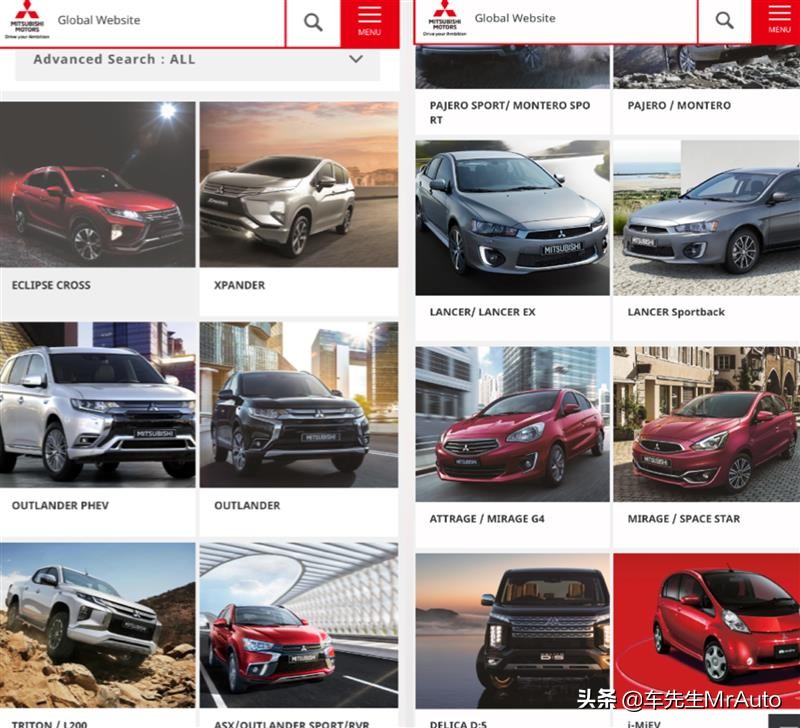Open the Delica D:5 van photo
The width and height of the screenshot is (800, 728).
pyautogui.click(x=512, y=631)
